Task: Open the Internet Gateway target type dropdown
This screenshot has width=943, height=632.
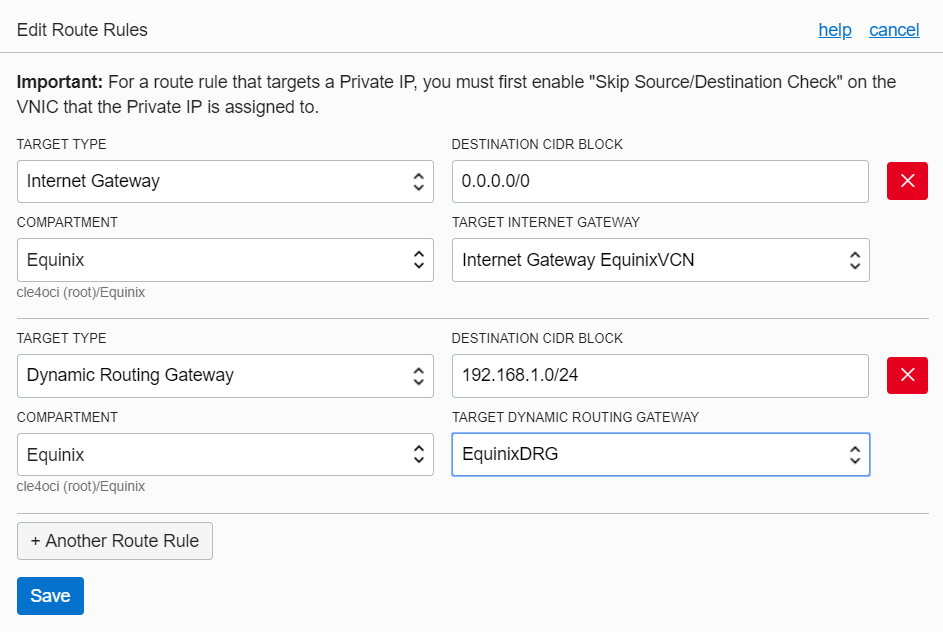Action: coord(225,181)
